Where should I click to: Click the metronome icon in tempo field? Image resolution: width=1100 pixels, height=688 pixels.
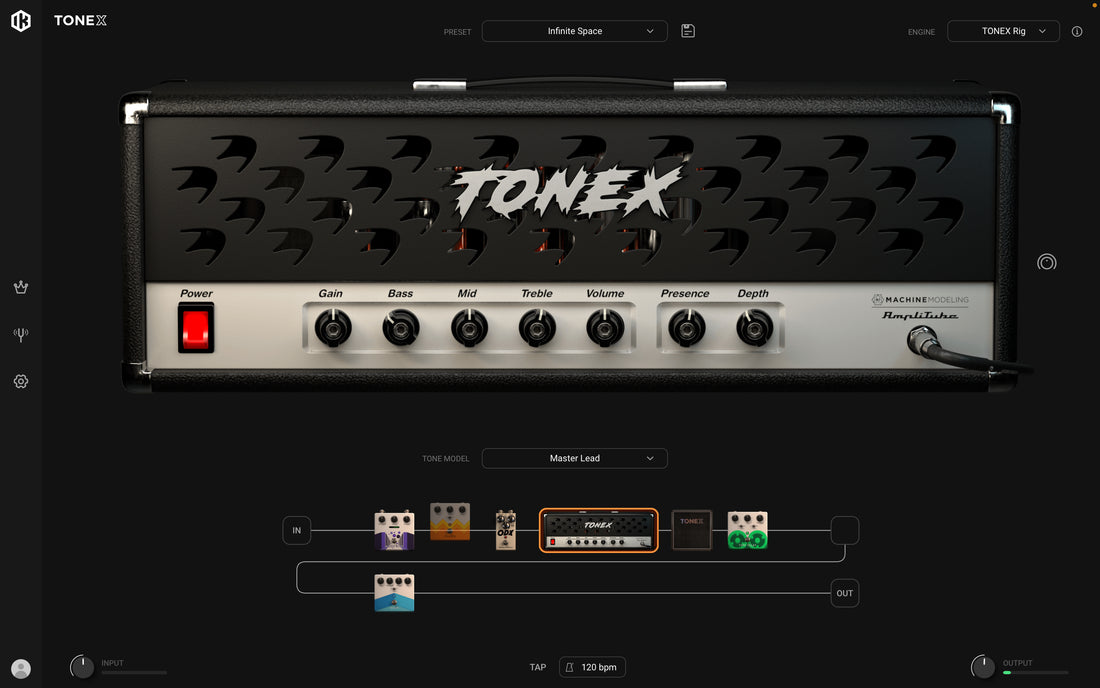pos(570,667)
